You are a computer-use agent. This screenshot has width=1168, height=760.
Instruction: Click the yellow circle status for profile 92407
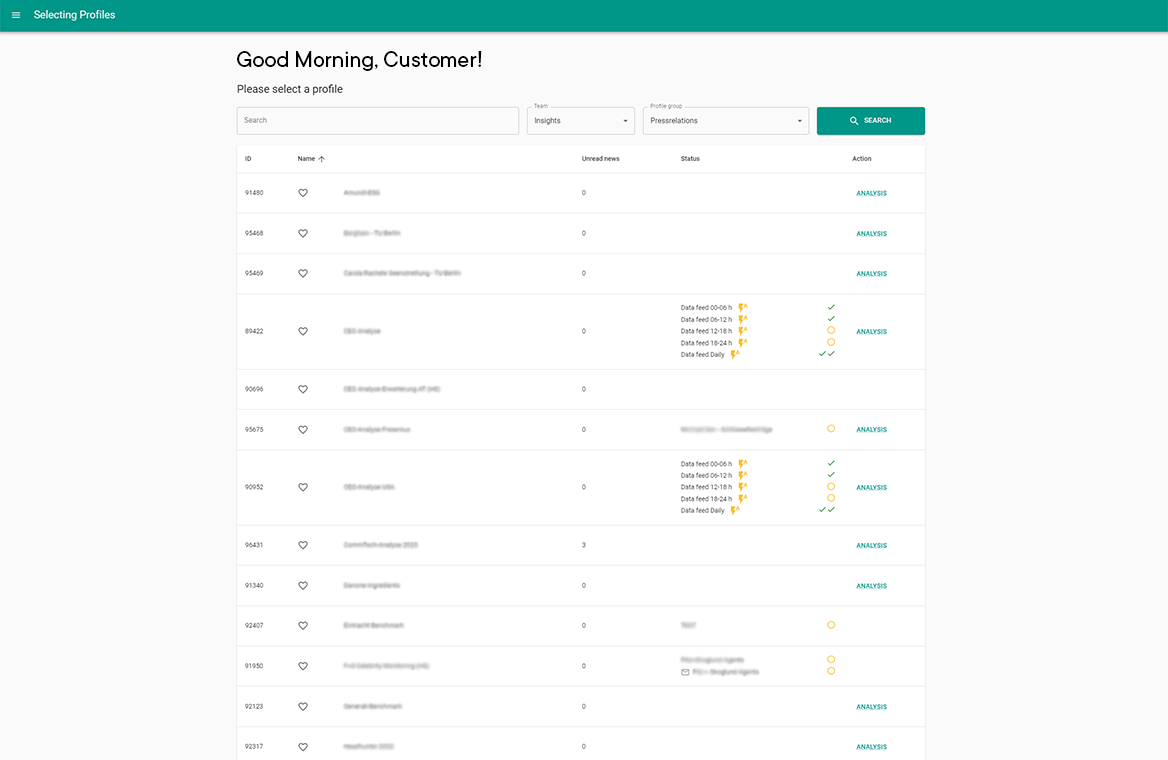[x=831, y=625]
